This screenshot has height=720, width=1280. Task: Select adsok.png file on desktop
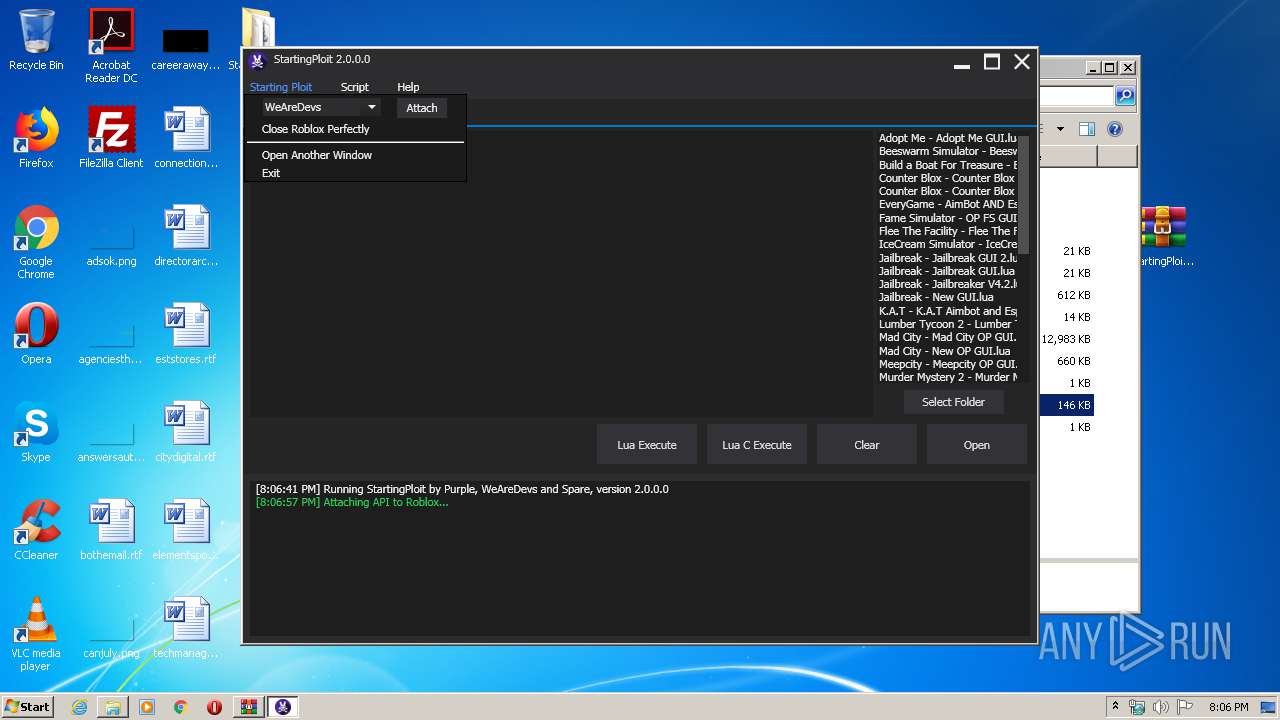click(x=111, y=243)
